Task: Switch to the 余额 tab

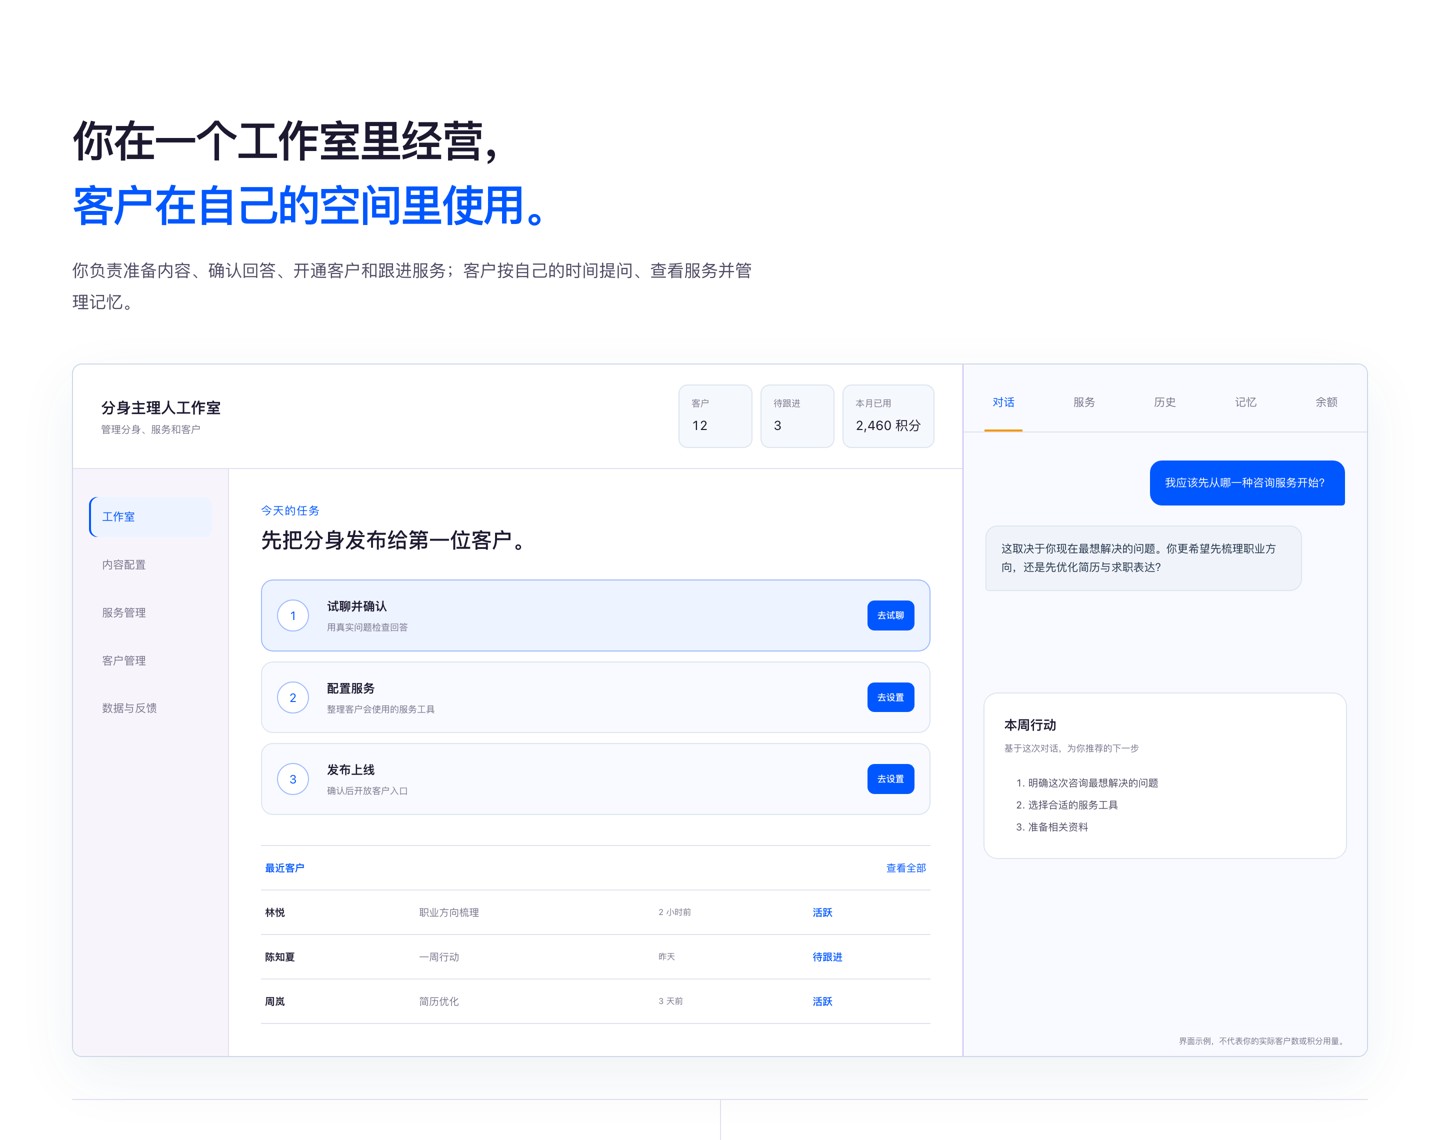Action: pos(1326,402)
